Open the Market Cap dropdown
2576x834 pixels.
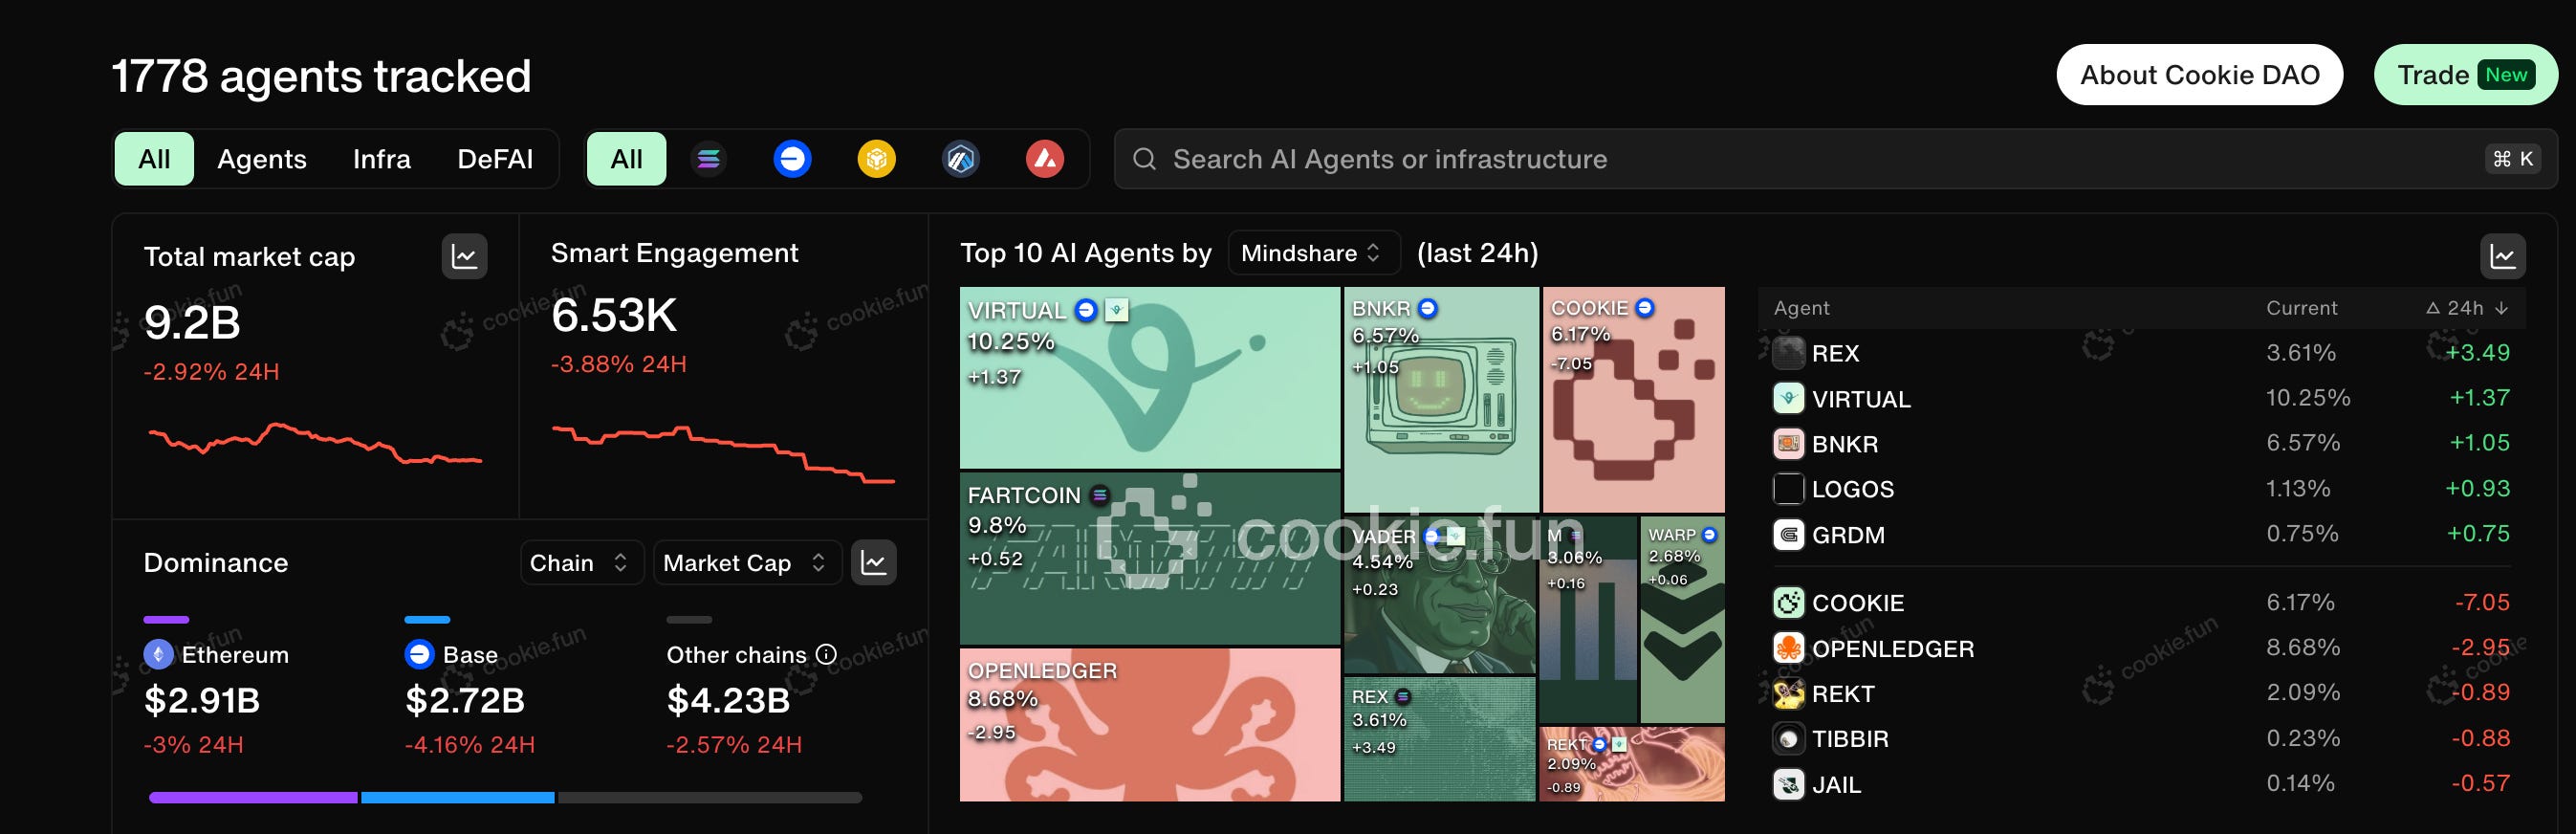pyautogui.click(x=747, y=563)
